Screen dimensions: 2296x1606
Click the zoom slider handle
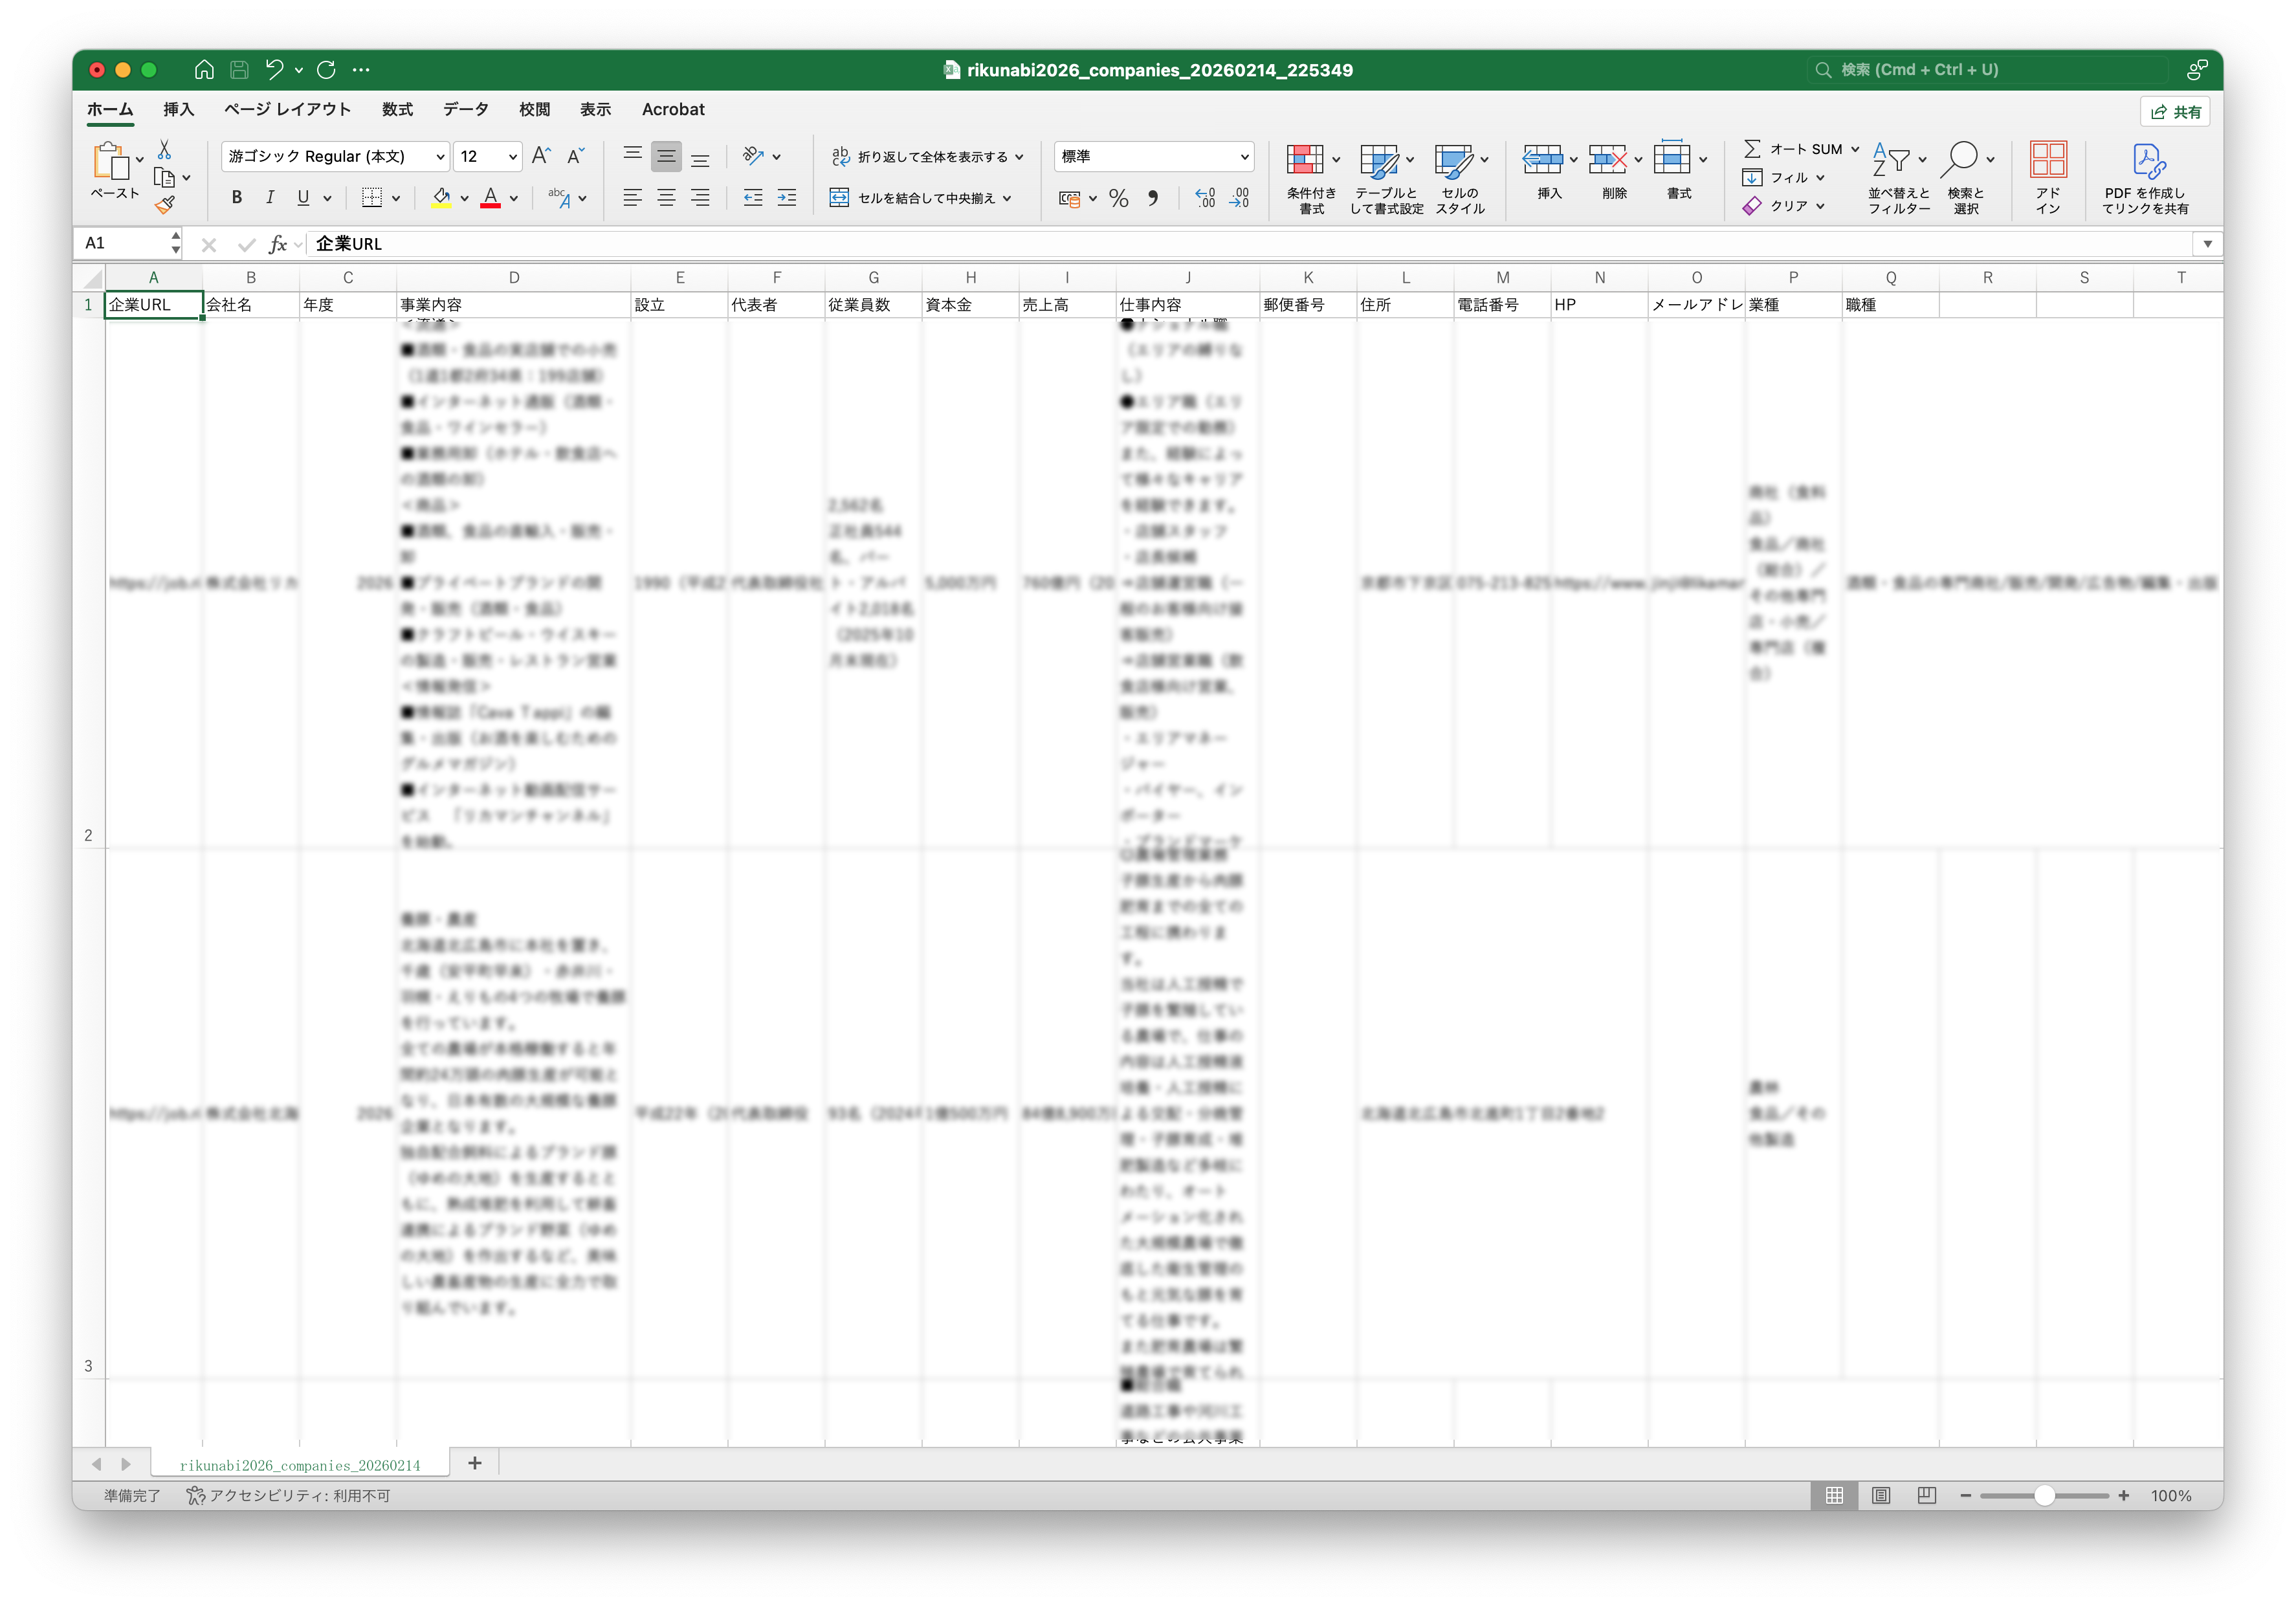tap(2044, 1495)
